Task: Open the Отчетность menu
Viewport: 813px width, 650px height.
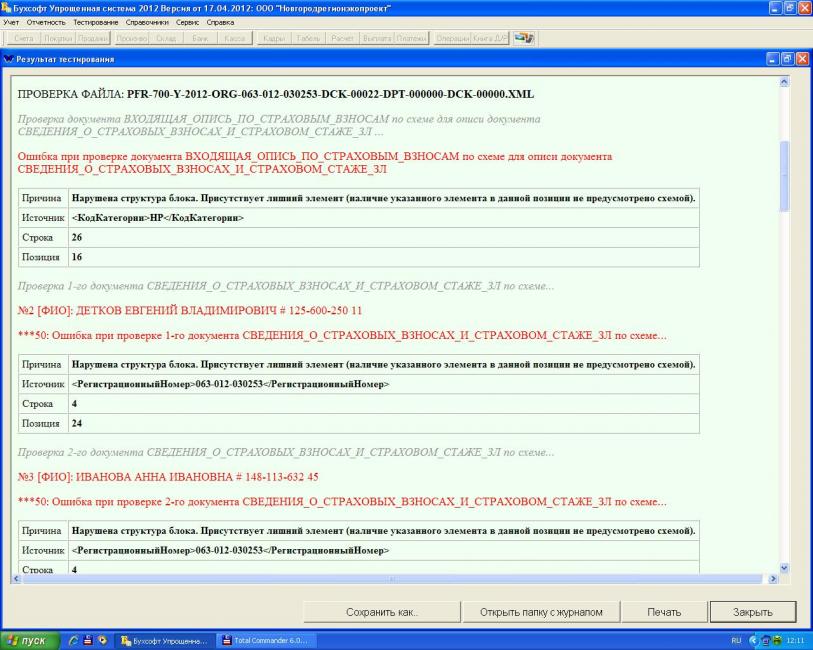Action: [46, 22]
